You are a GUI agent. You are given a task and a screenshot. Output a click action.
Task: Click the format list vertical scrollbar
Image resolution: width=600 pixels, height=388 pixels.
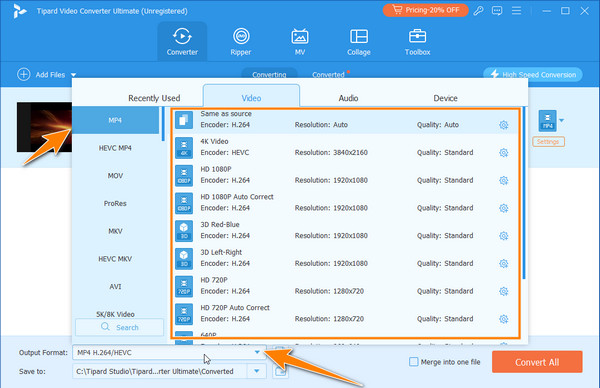[x=524, y=193]
